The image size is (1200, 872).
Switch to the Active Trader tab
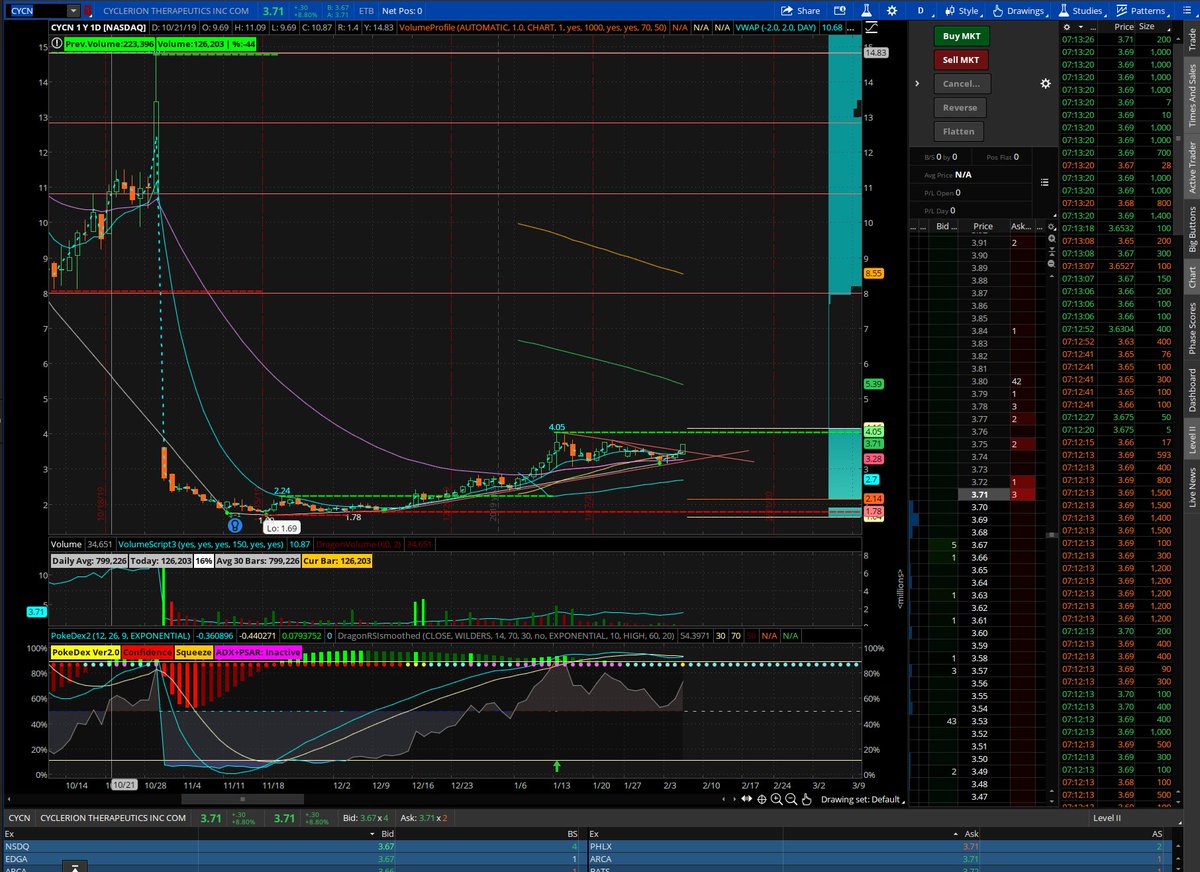click(x=1191, y=167)
